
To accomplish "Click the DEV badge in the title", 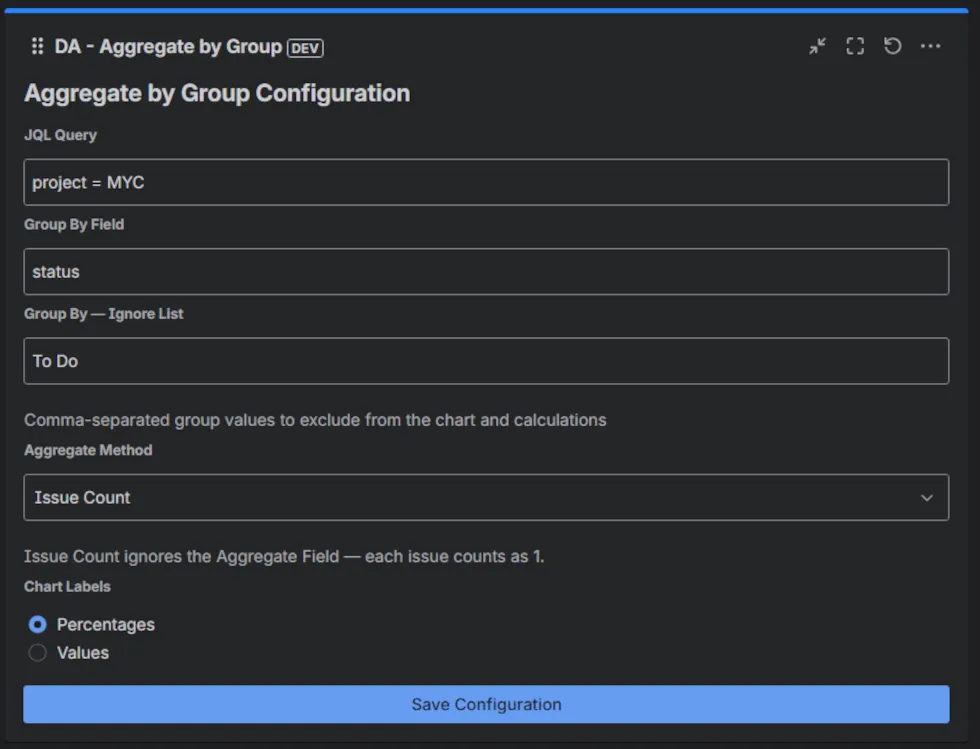I will [305, 48].
